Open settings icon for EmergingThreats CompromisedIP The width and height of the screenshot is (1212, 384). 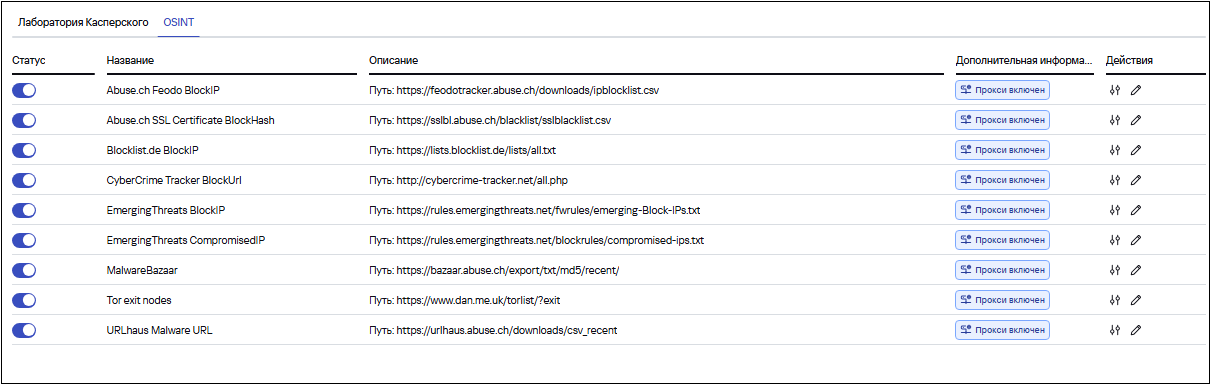1116,240
